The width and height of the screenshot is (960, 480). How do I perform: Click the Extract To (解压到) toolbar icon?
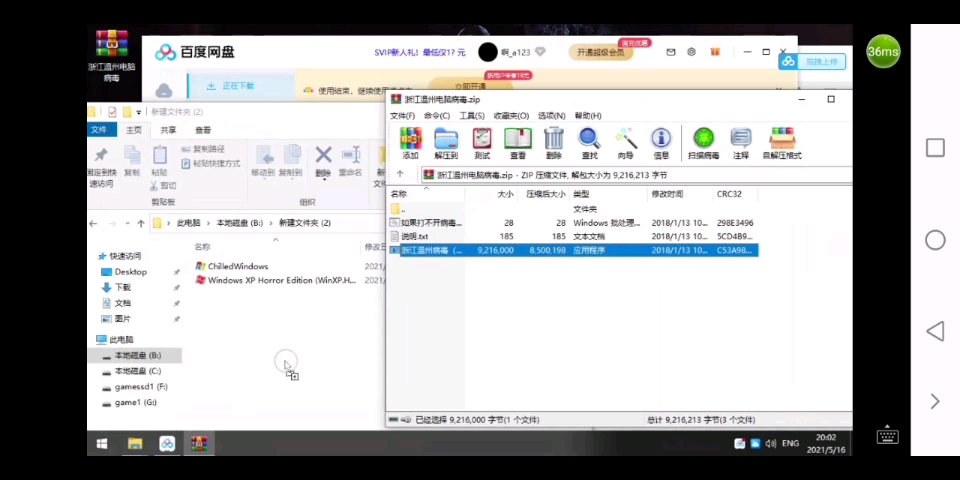click(x=446, y=143)
